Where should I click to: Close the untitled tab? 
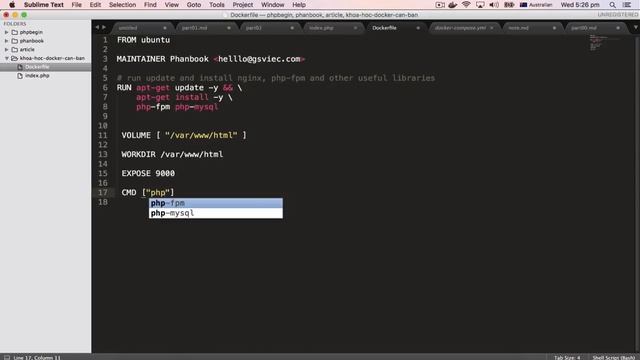(165, 28)
